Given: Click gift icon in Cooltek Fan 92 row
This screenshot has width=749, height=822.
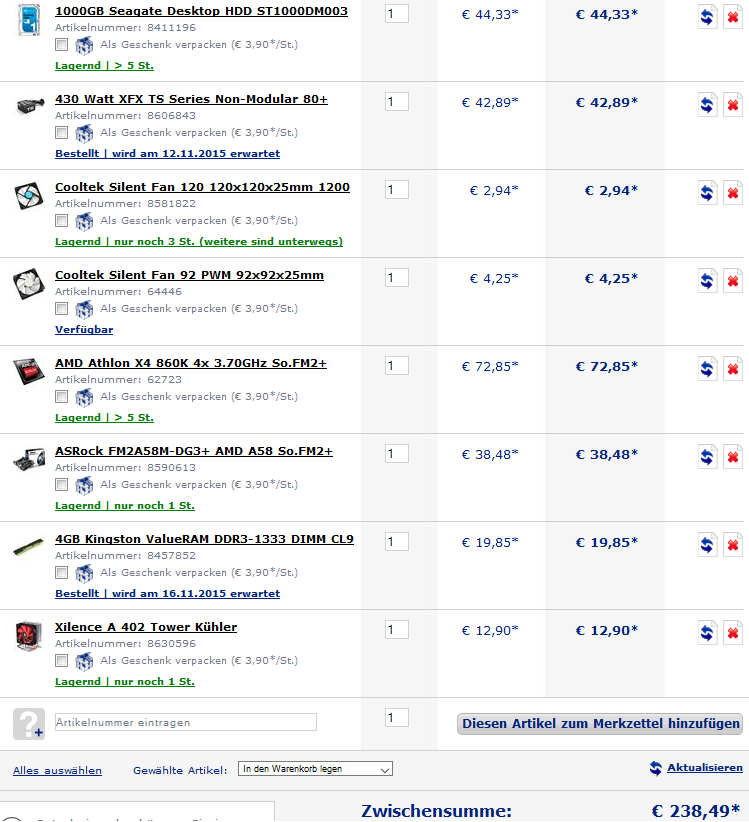Looking at the screenshot, I should click(84, 310).
